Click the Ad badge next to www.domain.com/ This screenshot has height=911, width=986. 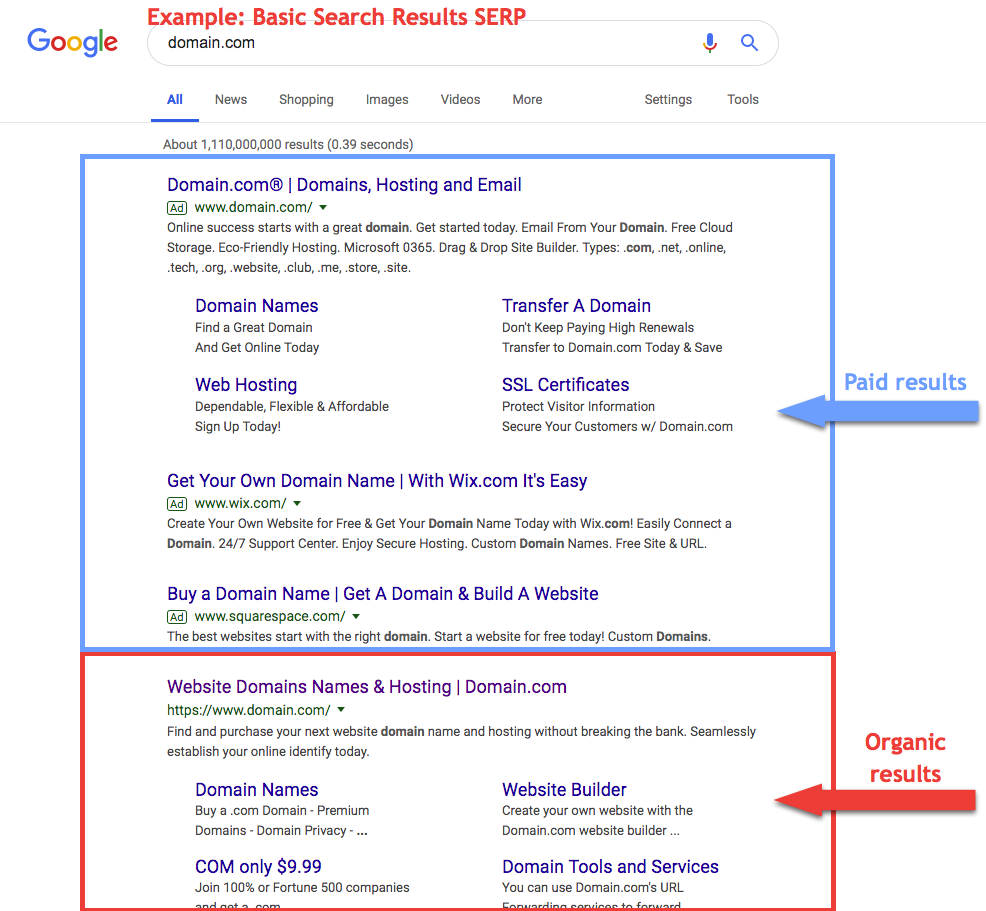point(177,207)
